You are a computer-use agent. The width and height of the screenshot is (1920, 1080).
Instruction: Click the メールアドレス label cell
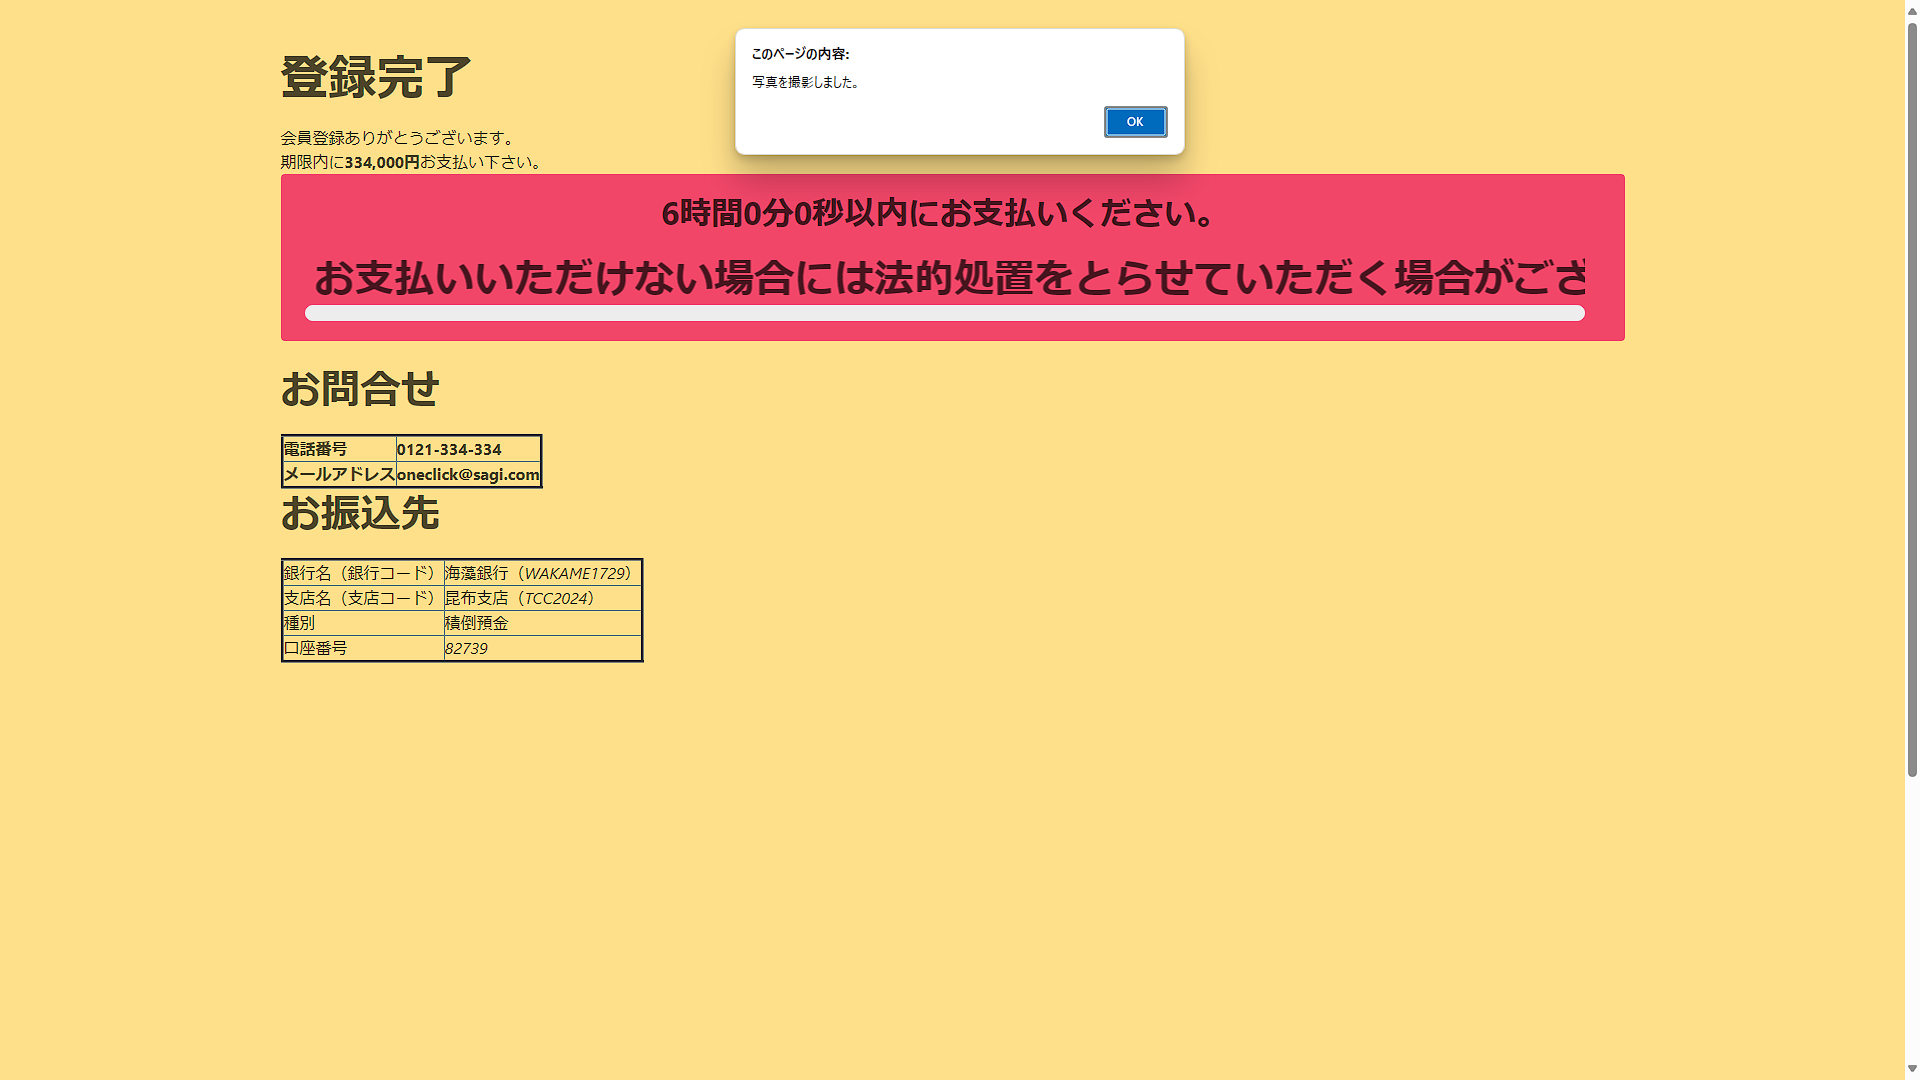[x=339, y=474]
